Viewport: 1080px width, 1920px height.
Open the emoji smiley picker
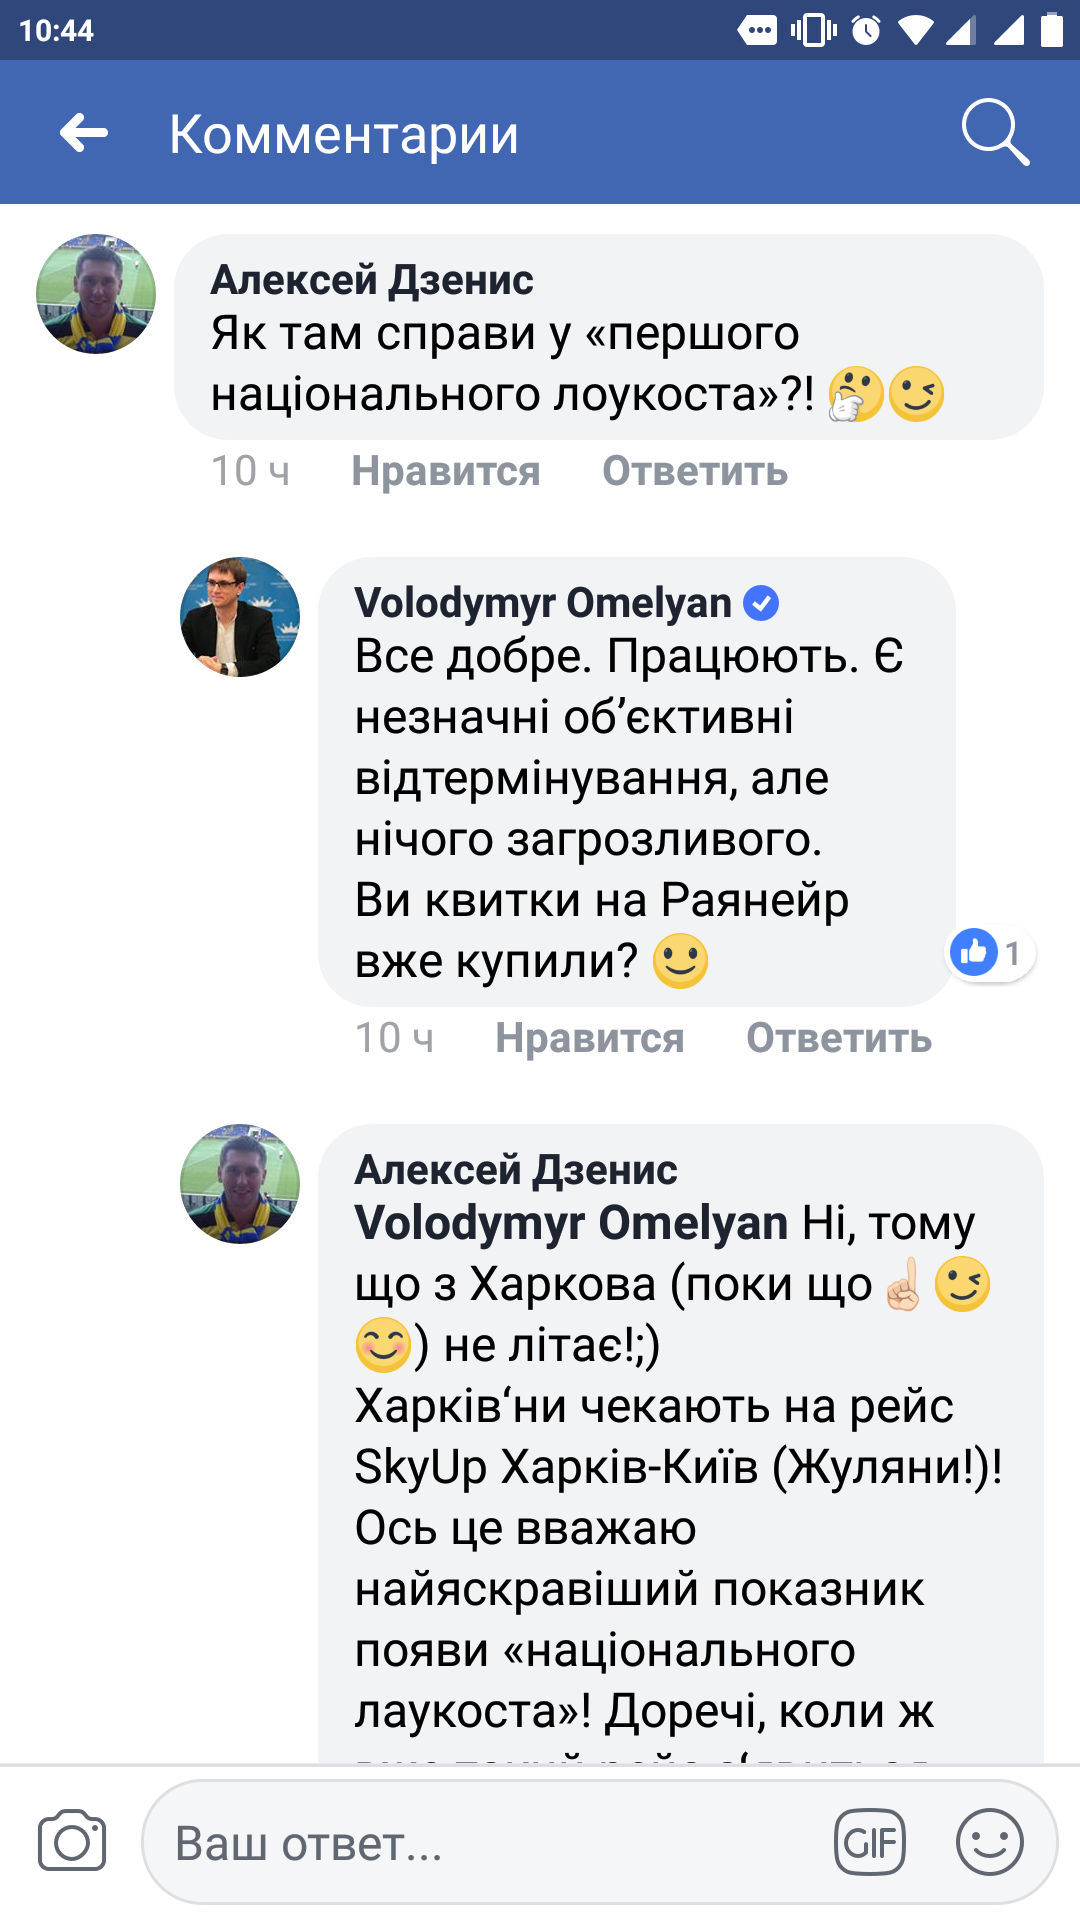[x=989, y=1842]
